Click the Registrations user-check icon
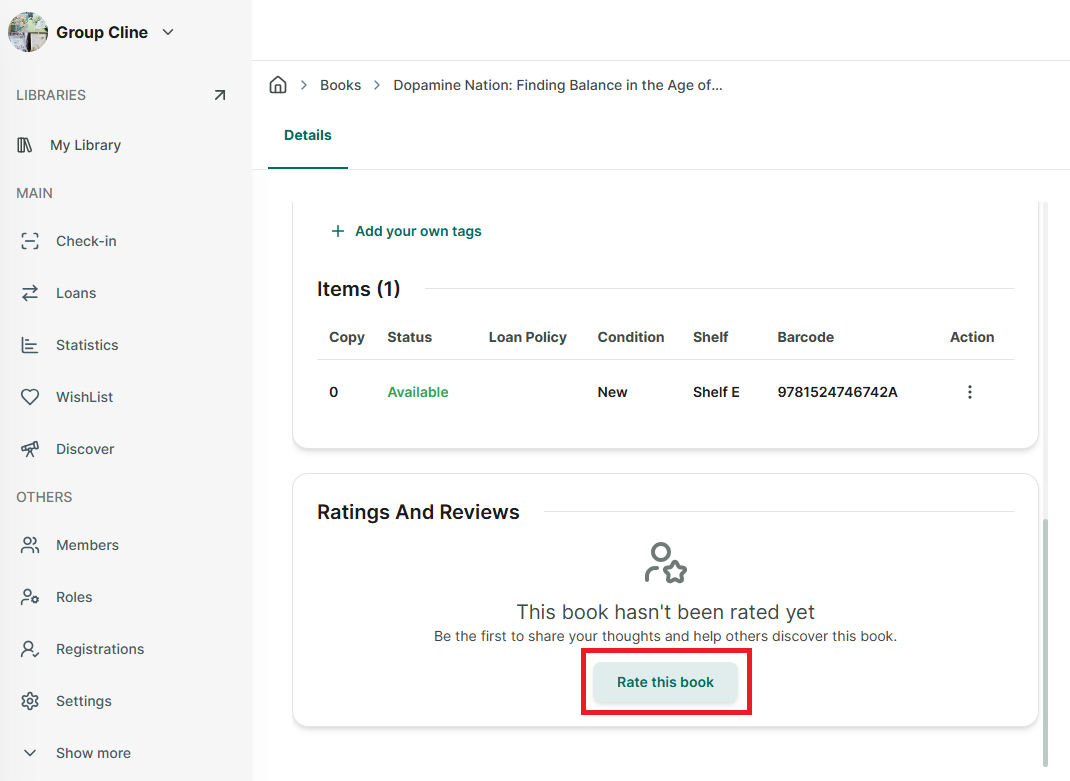Screen dimensions: 1070x781 [30, 649]
